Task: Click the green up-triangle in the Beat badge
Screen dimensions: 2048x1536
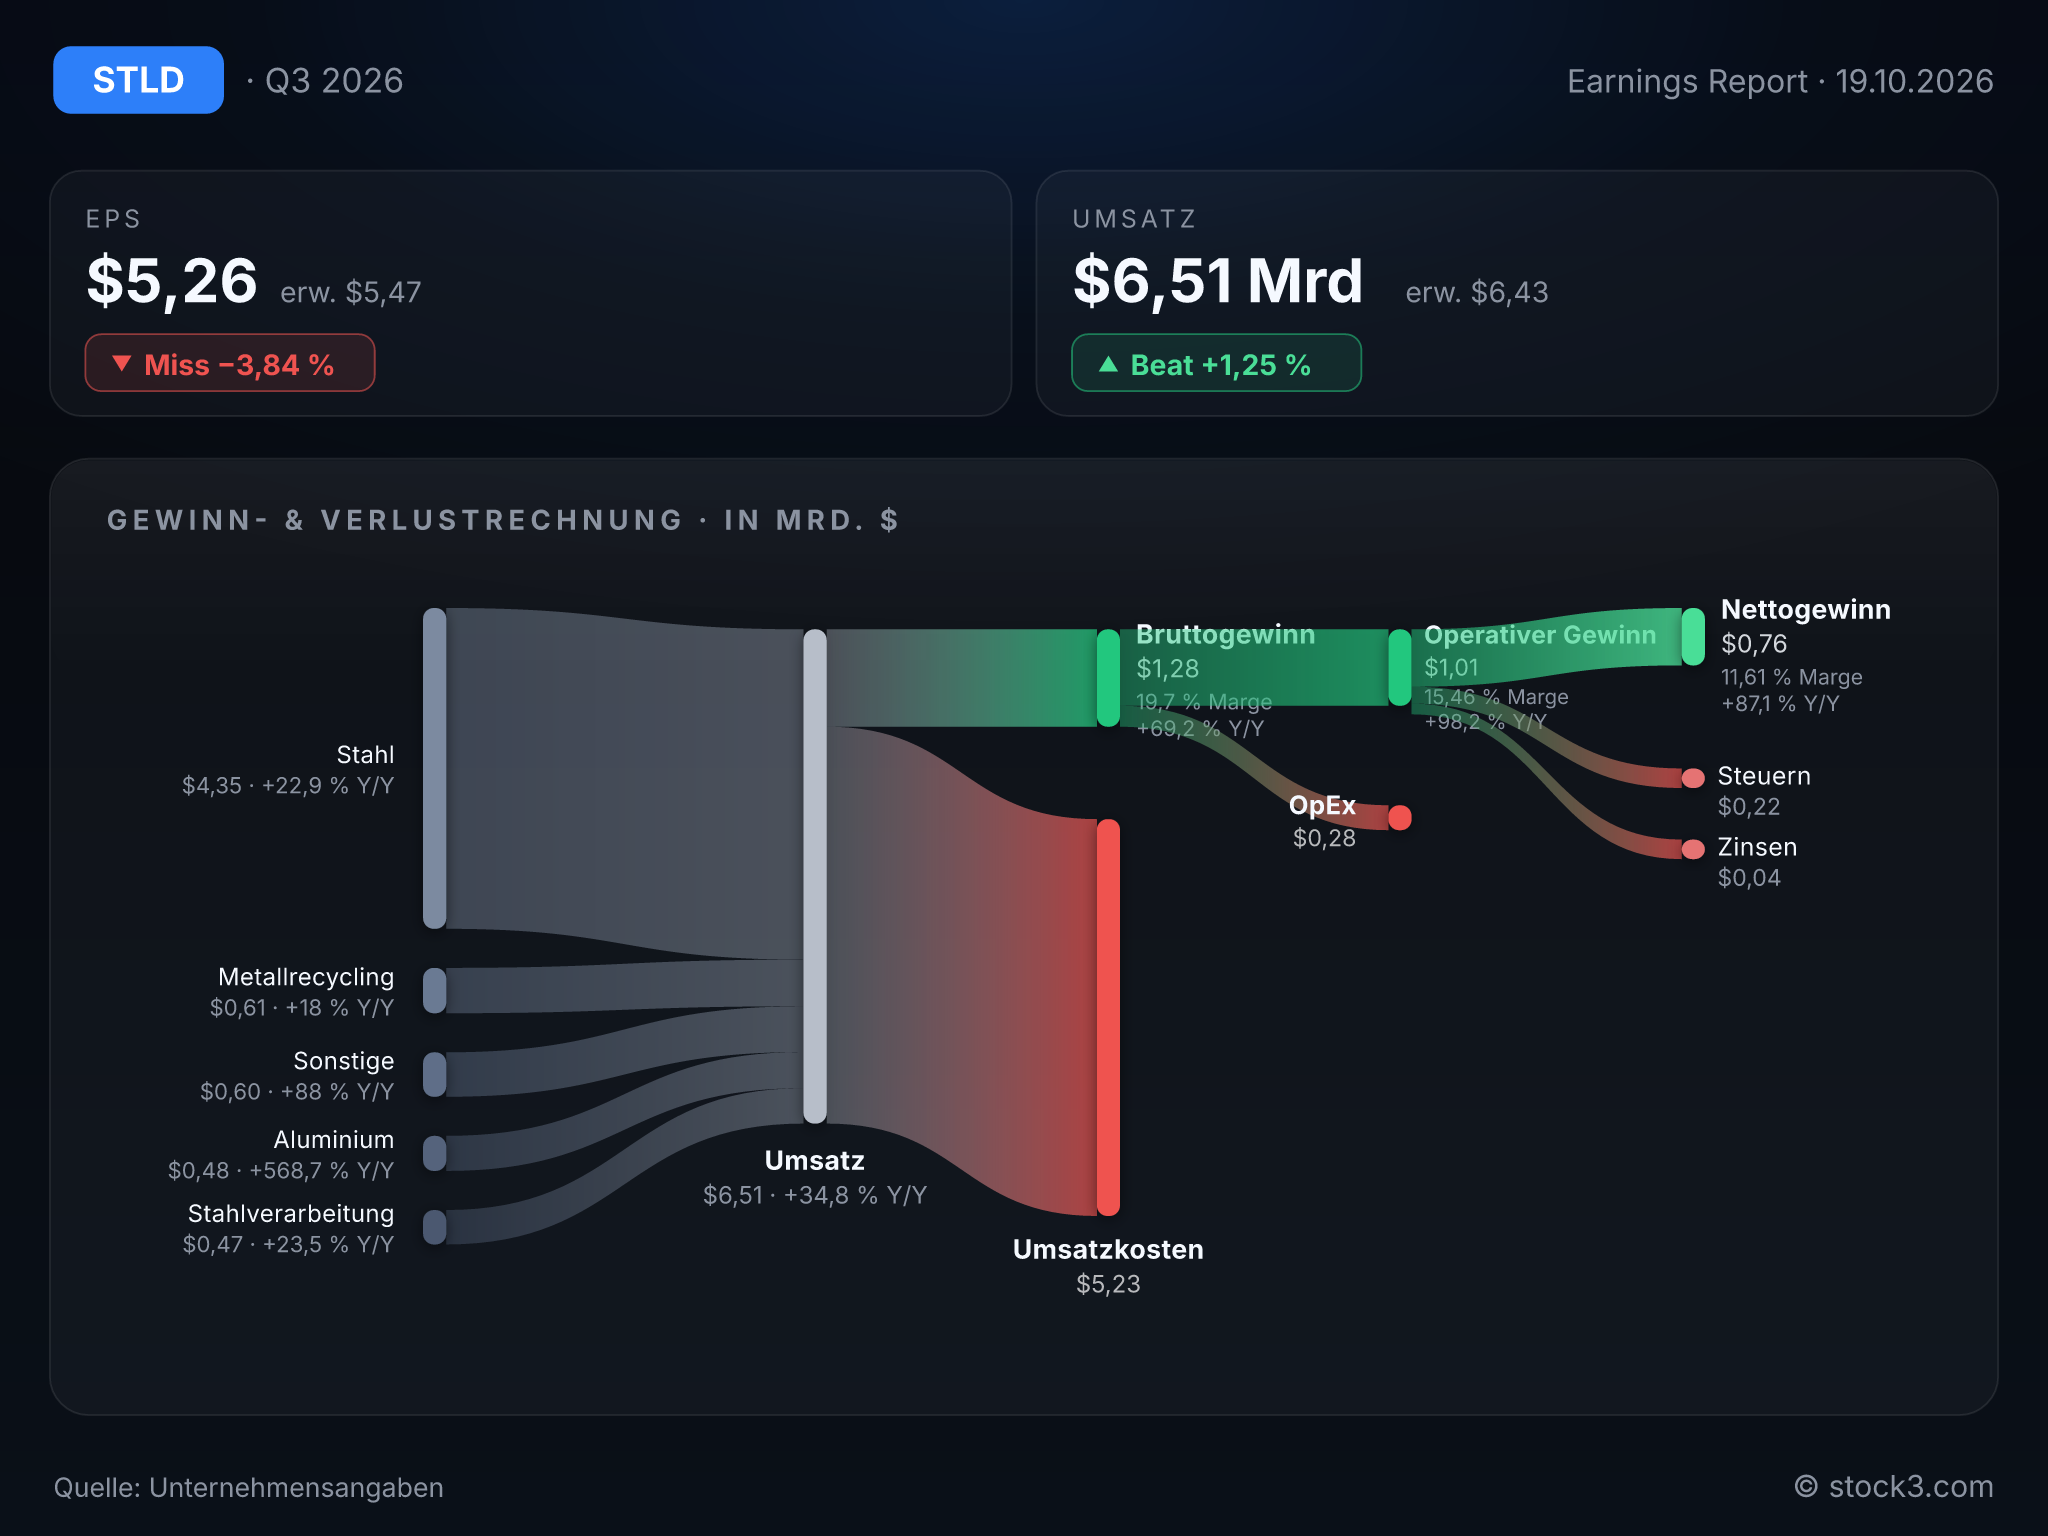Action: 1108,363
